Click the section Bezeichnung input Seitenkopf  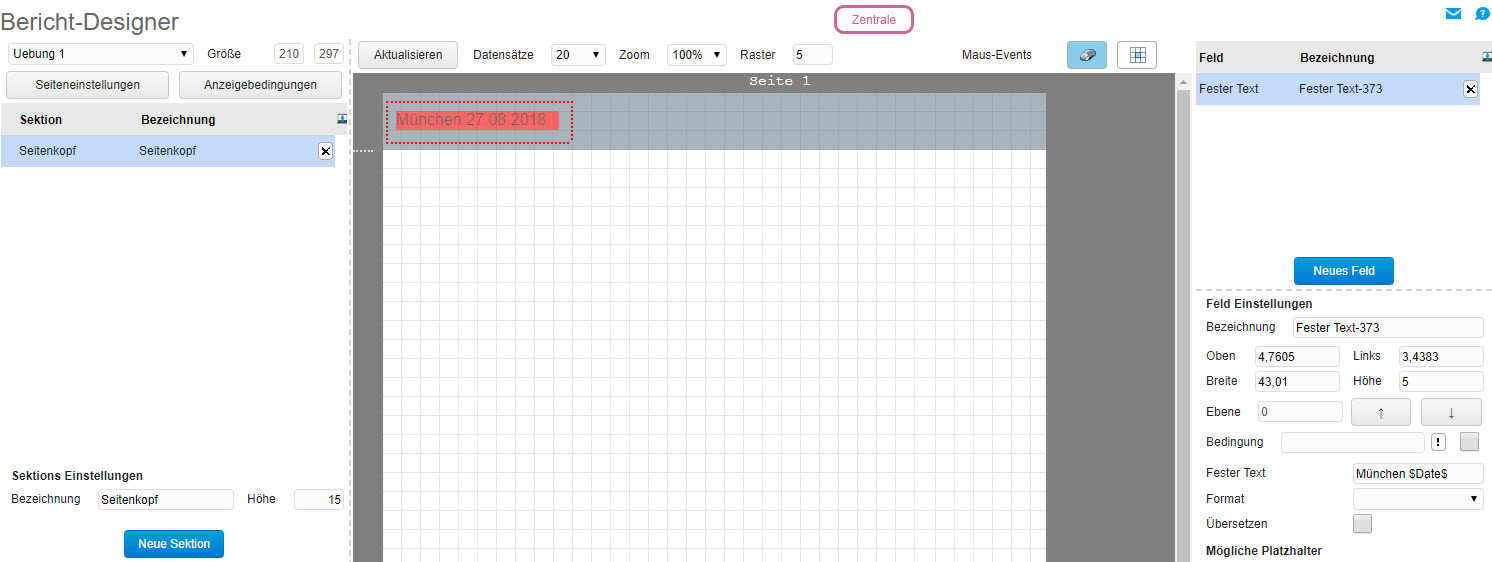pos(166,500)
